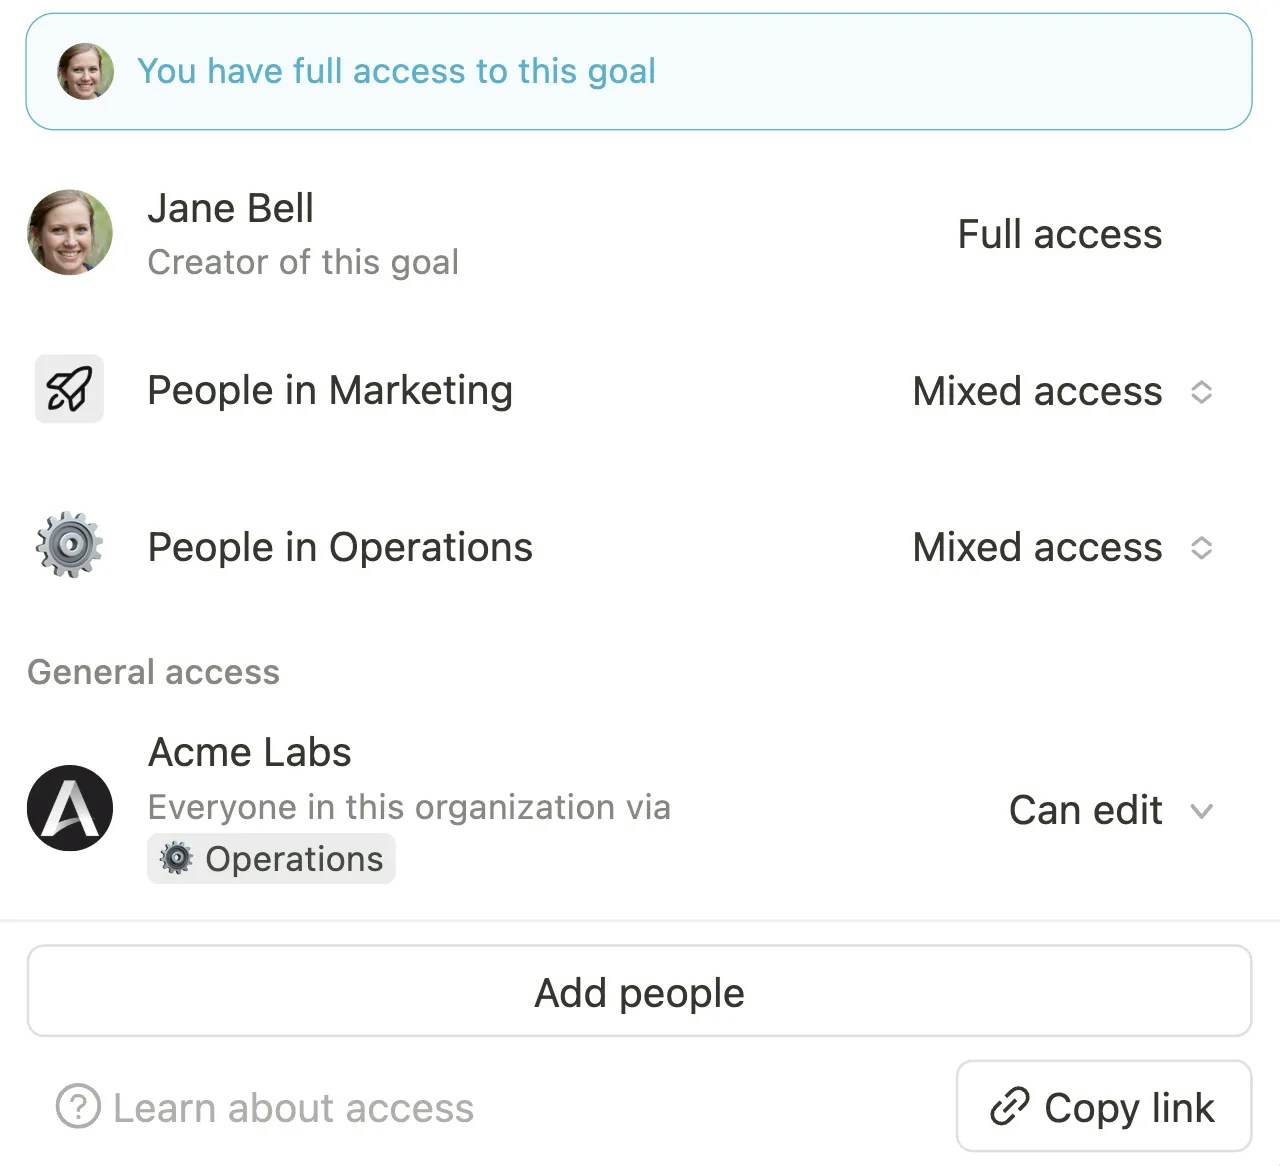
Task: Click the small avatar in the access banner
Action: tap(85, 71)
